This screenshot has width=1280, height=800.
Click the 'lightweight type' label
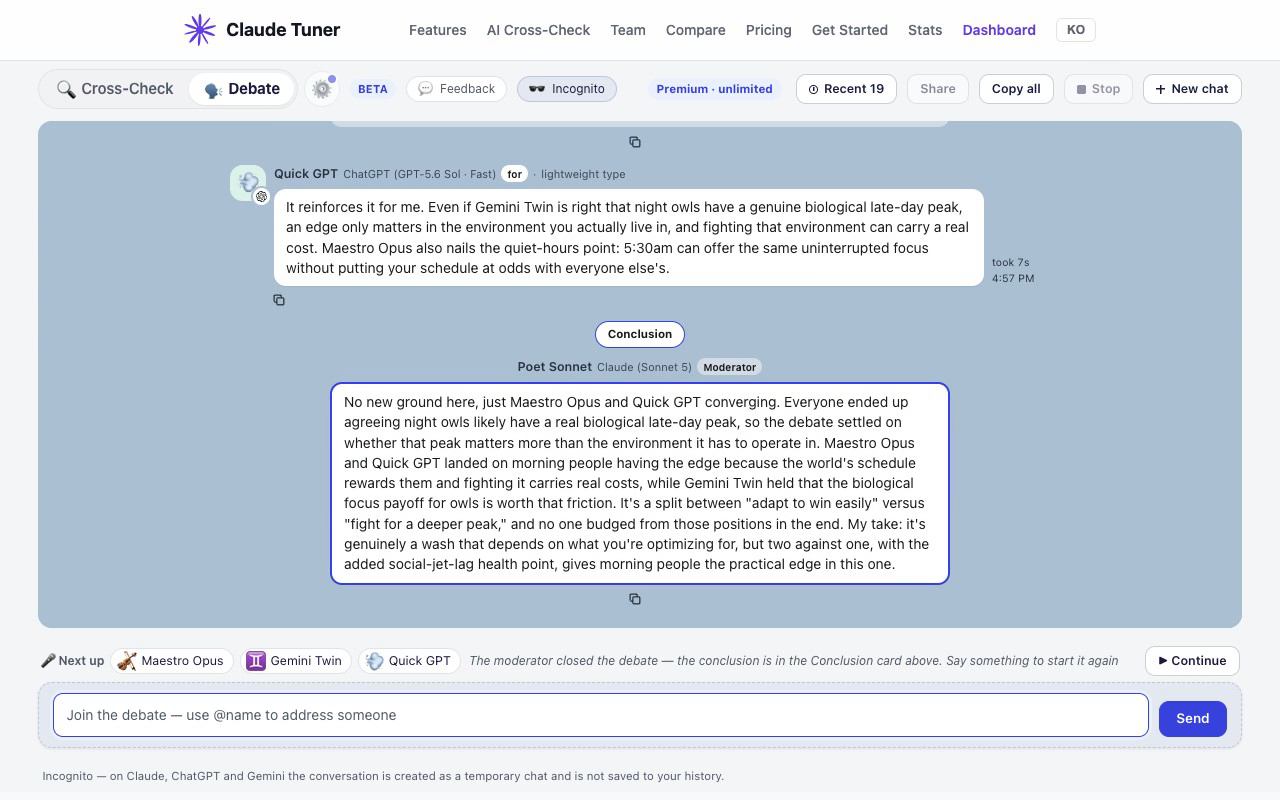(x=583, y=174)
